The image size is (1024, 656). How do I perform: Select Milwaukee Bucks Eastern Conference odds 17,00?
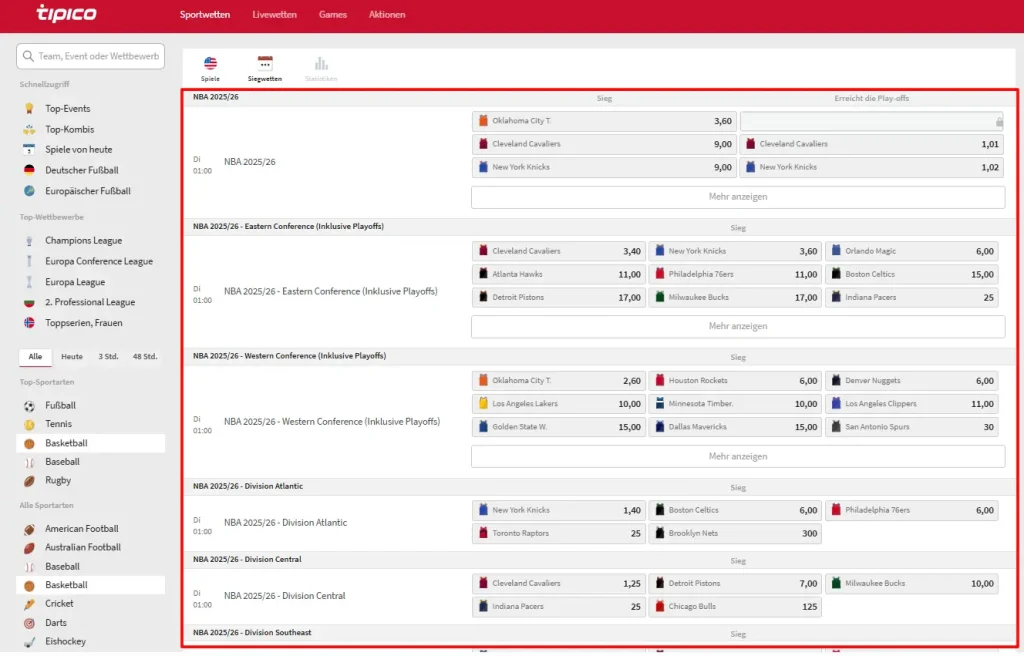pyautogui.click(x=735, y=297)
